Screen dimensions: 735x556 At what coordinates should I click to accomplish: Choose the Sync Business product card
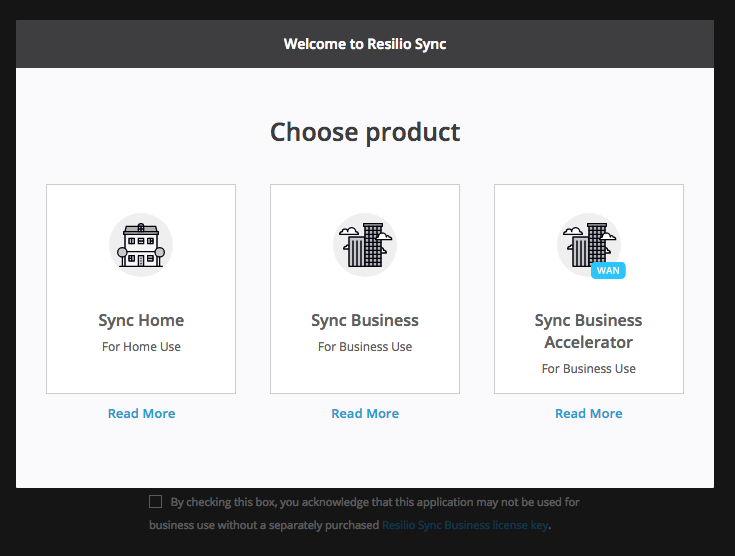pos(365,289)
